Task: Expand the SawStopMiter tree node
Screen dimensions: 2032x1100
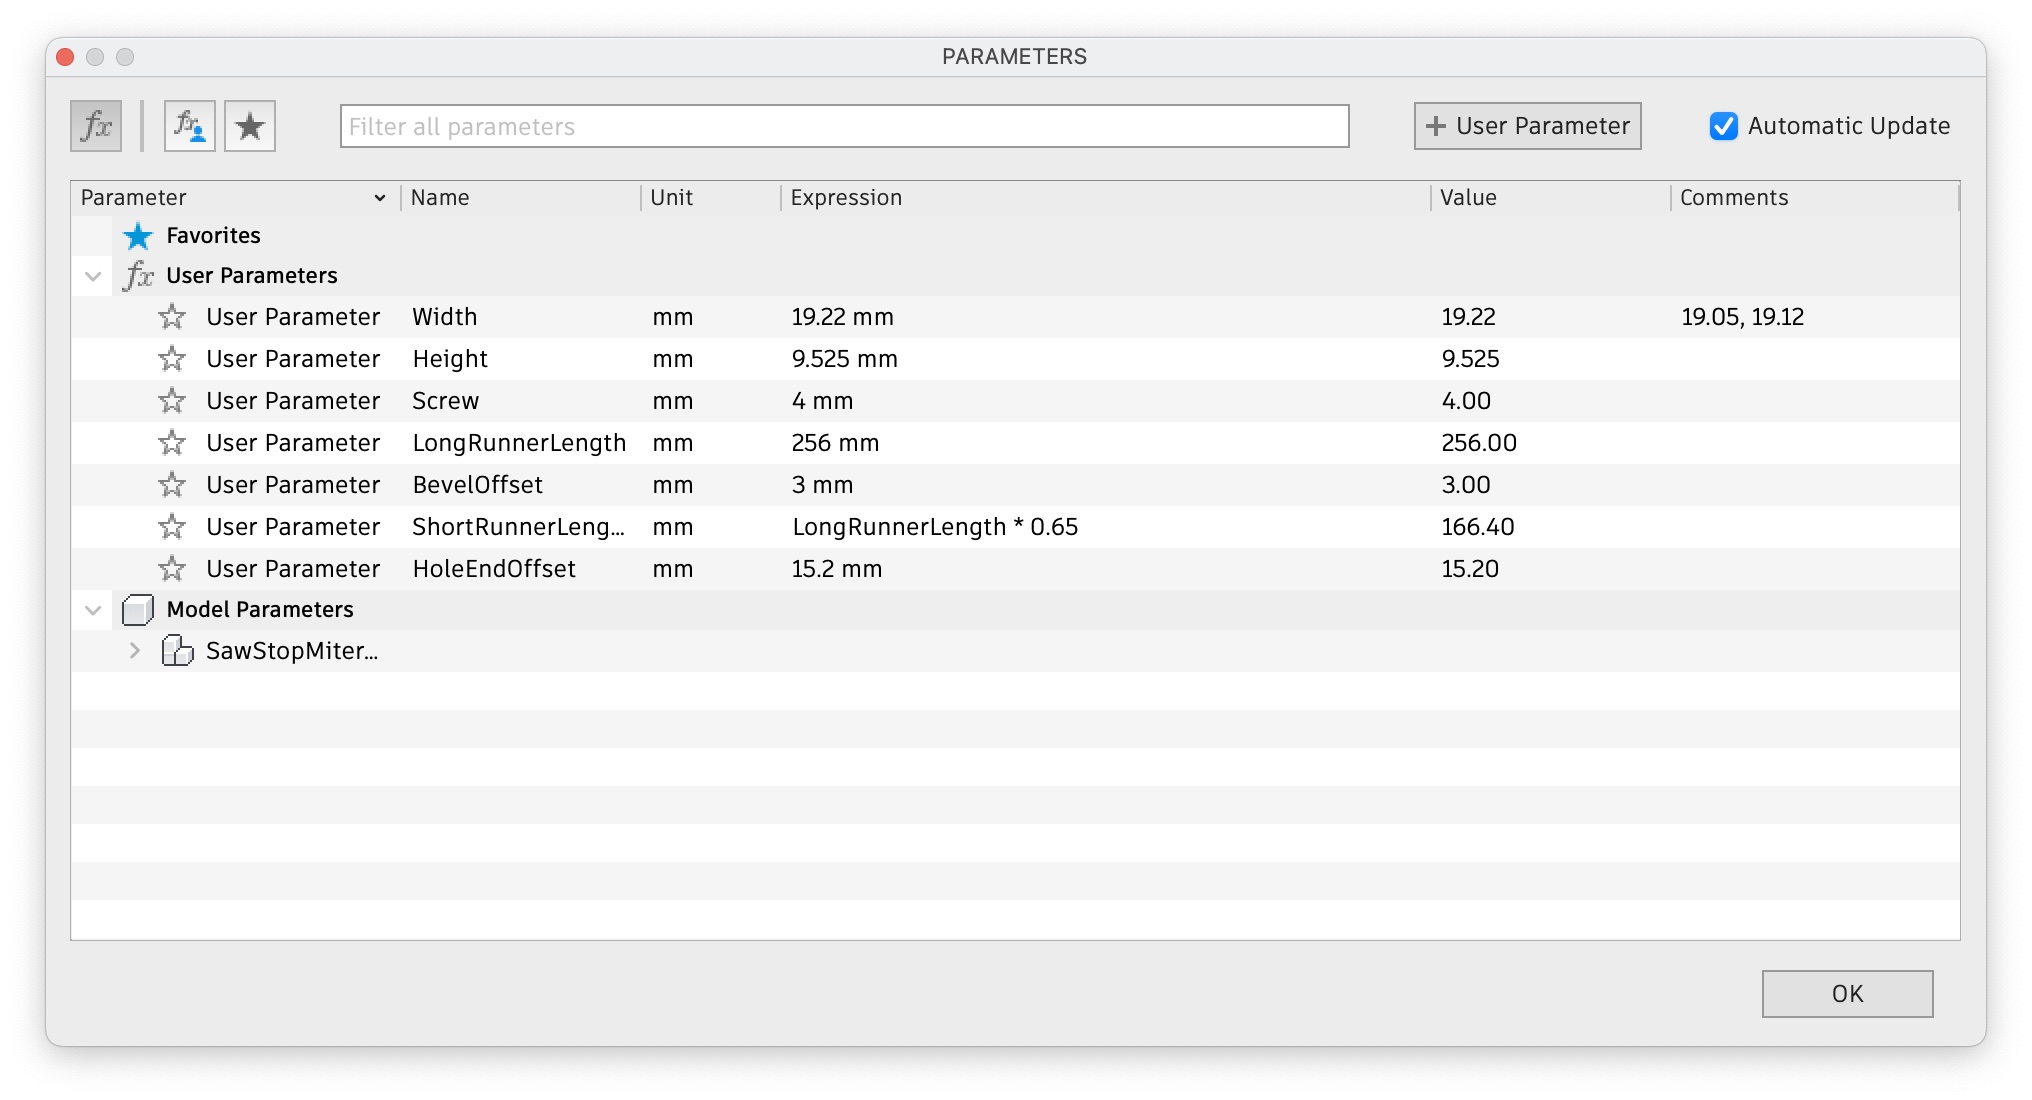Action: coord(135,651)
